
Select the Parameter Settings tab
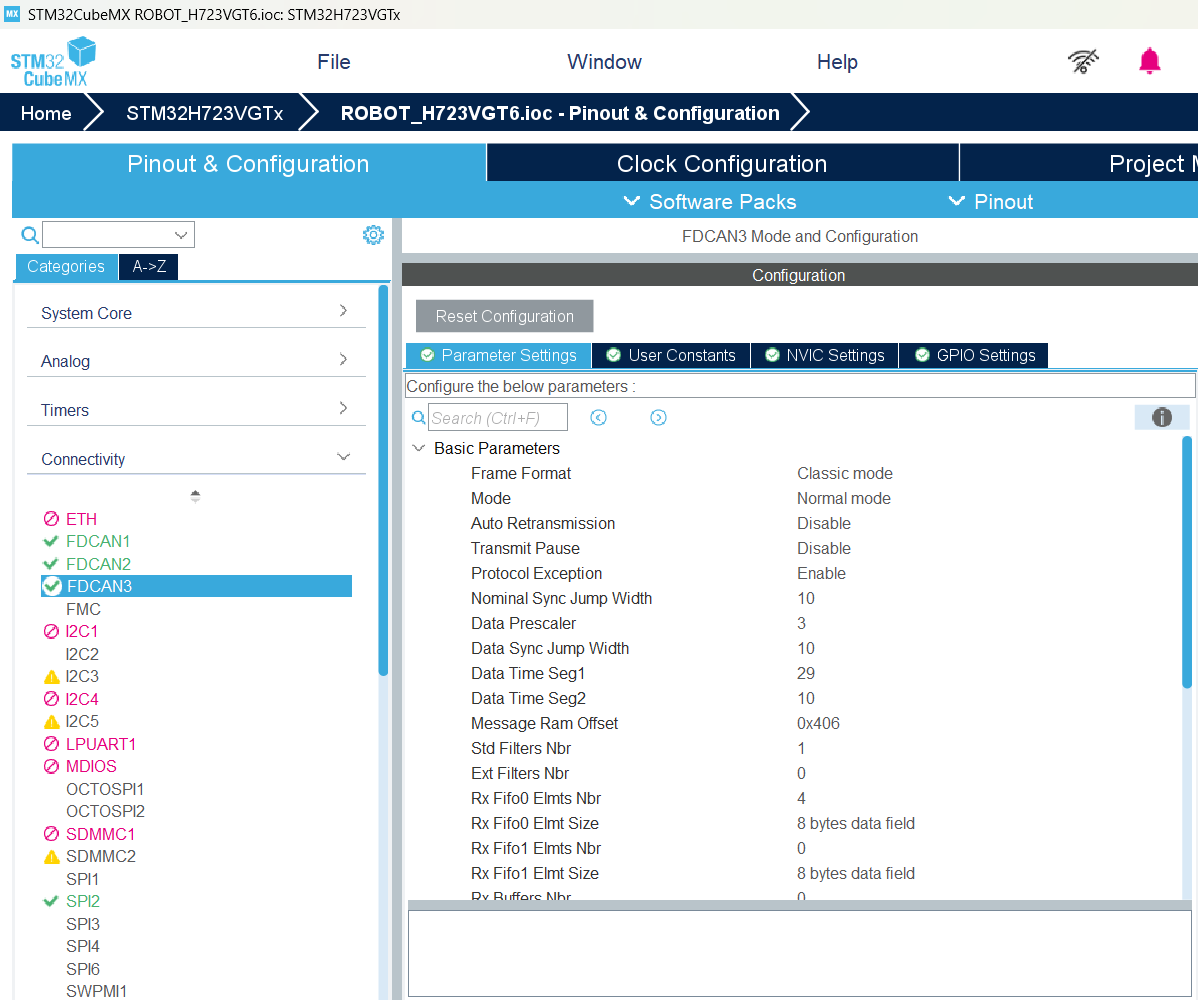(498, 355)
